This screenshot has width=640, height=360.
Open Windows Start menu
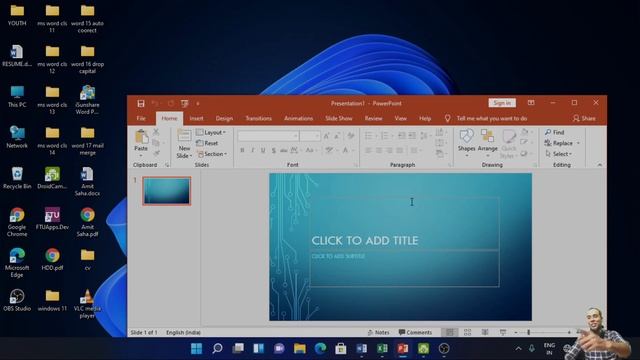pos(196,349)
